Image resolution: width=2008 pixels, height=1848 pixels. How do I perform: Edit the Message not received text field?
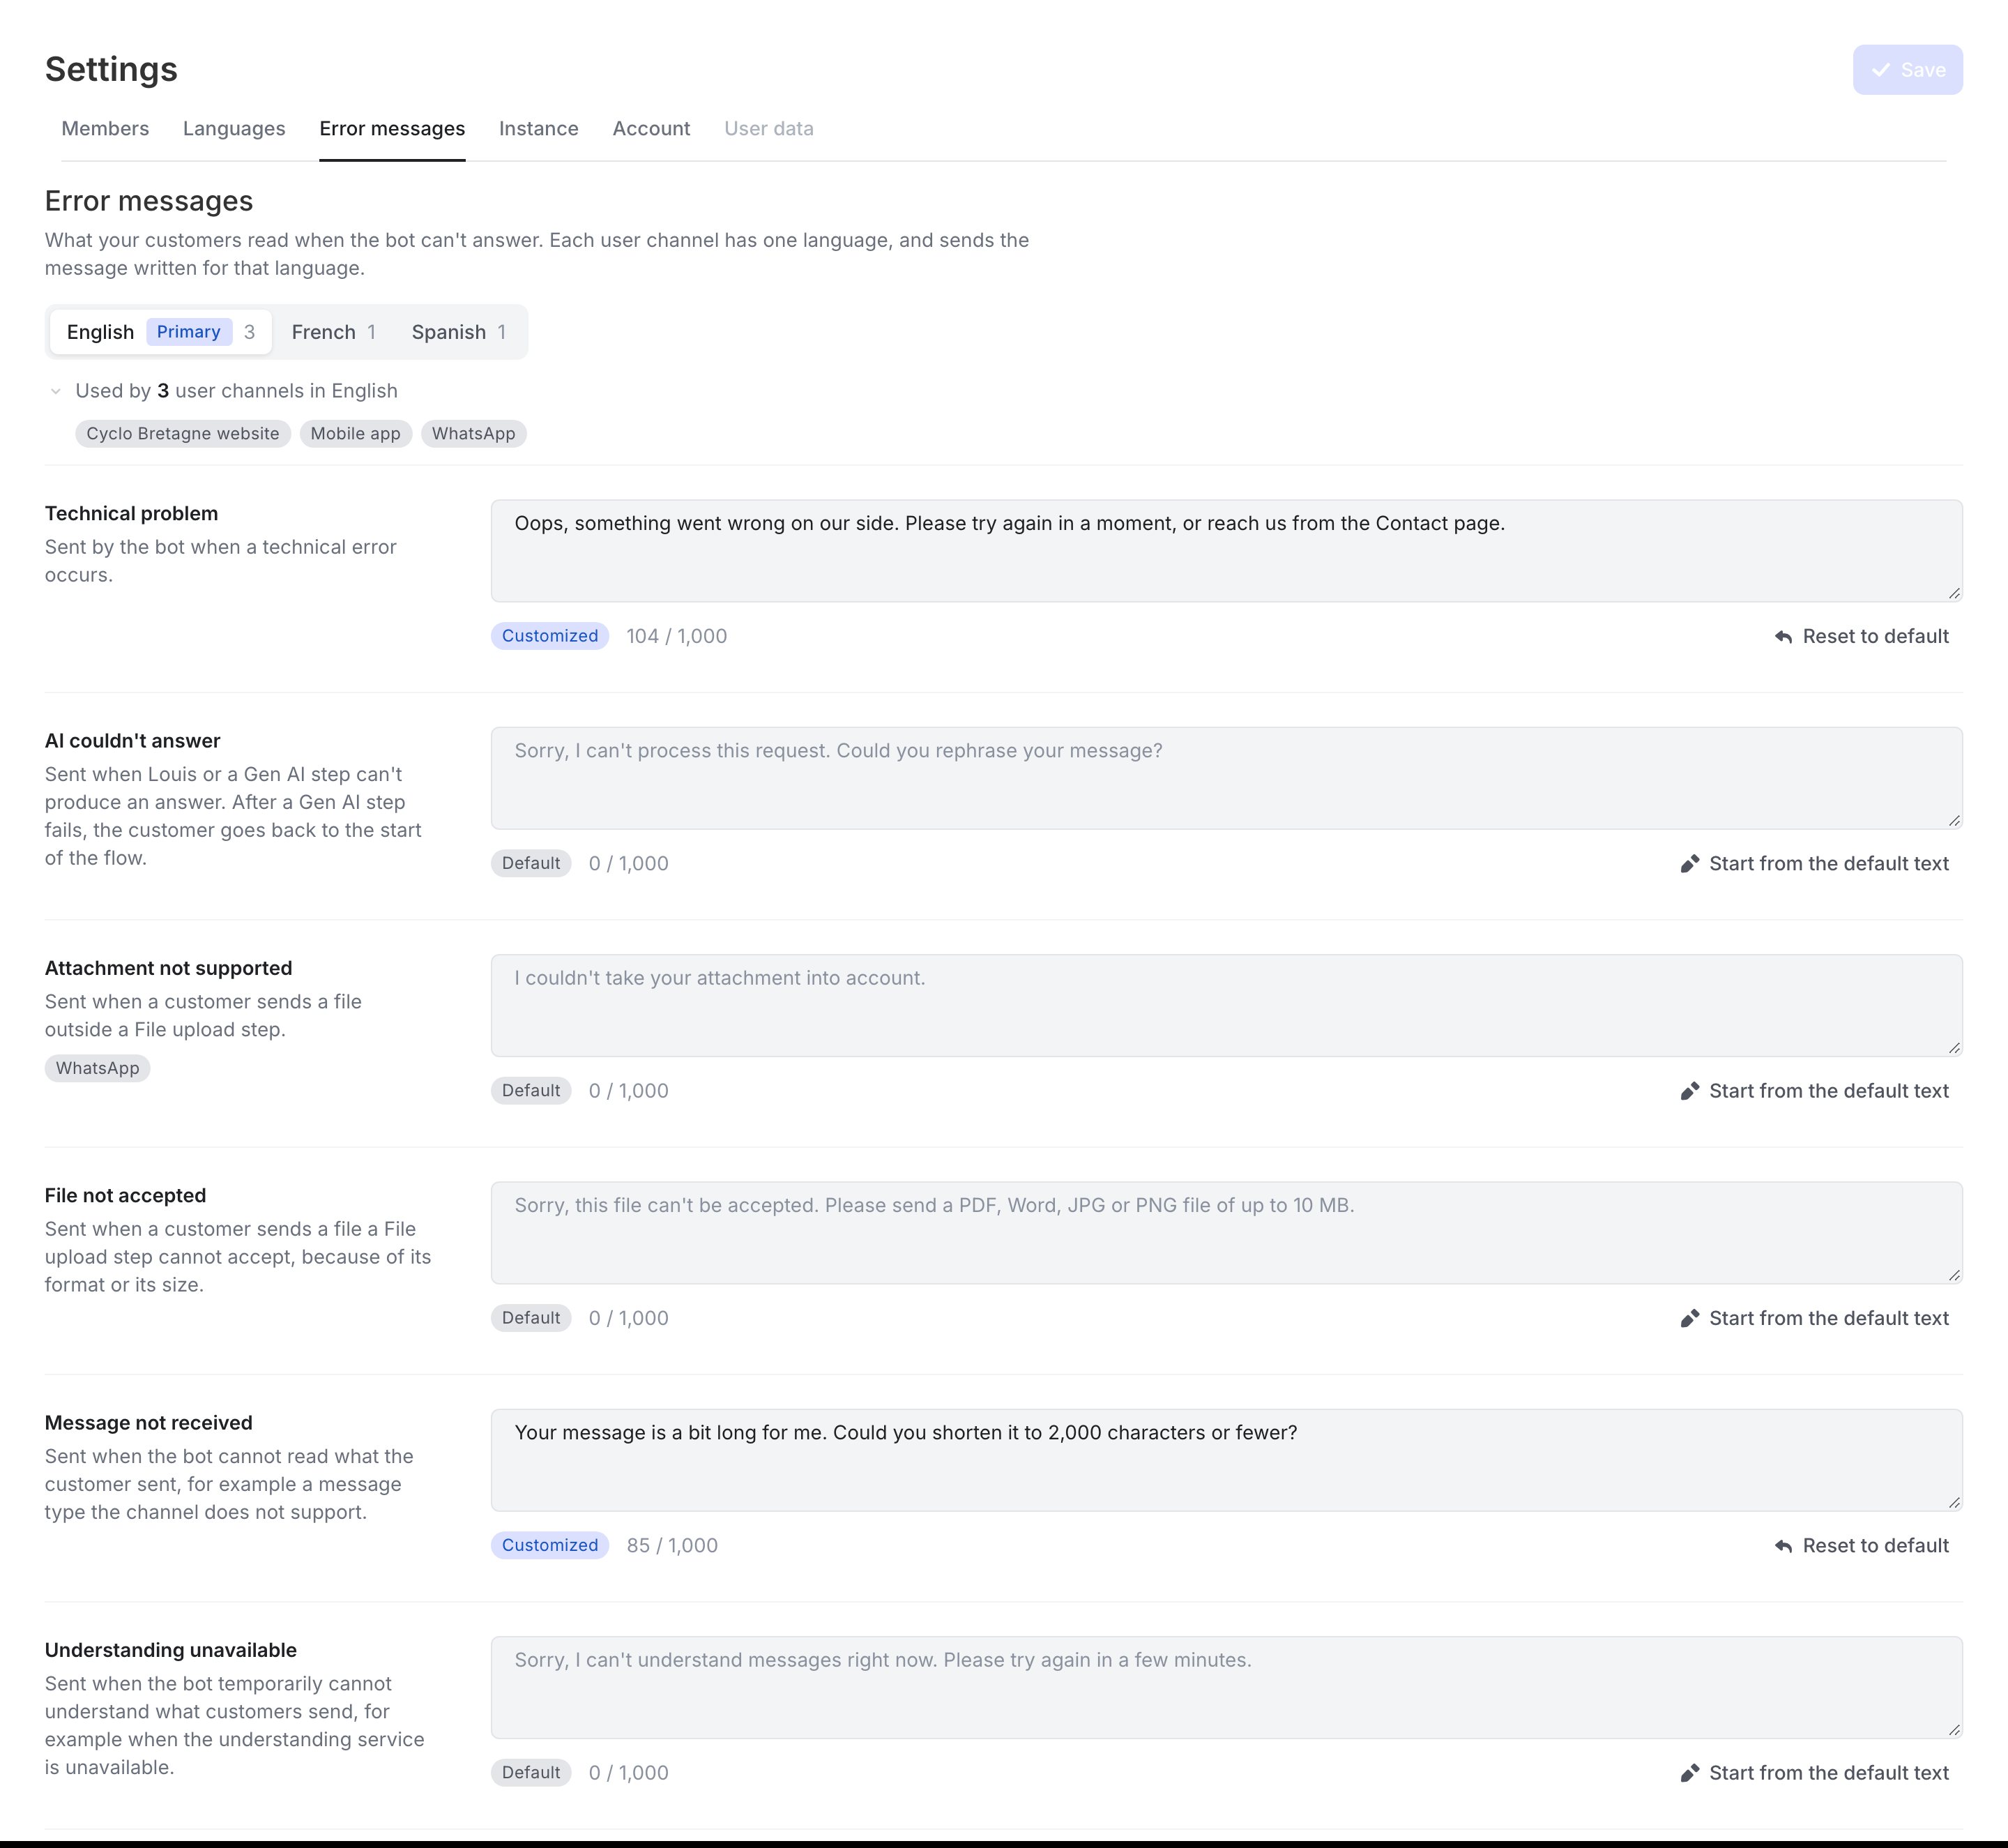[1226, 1460]
